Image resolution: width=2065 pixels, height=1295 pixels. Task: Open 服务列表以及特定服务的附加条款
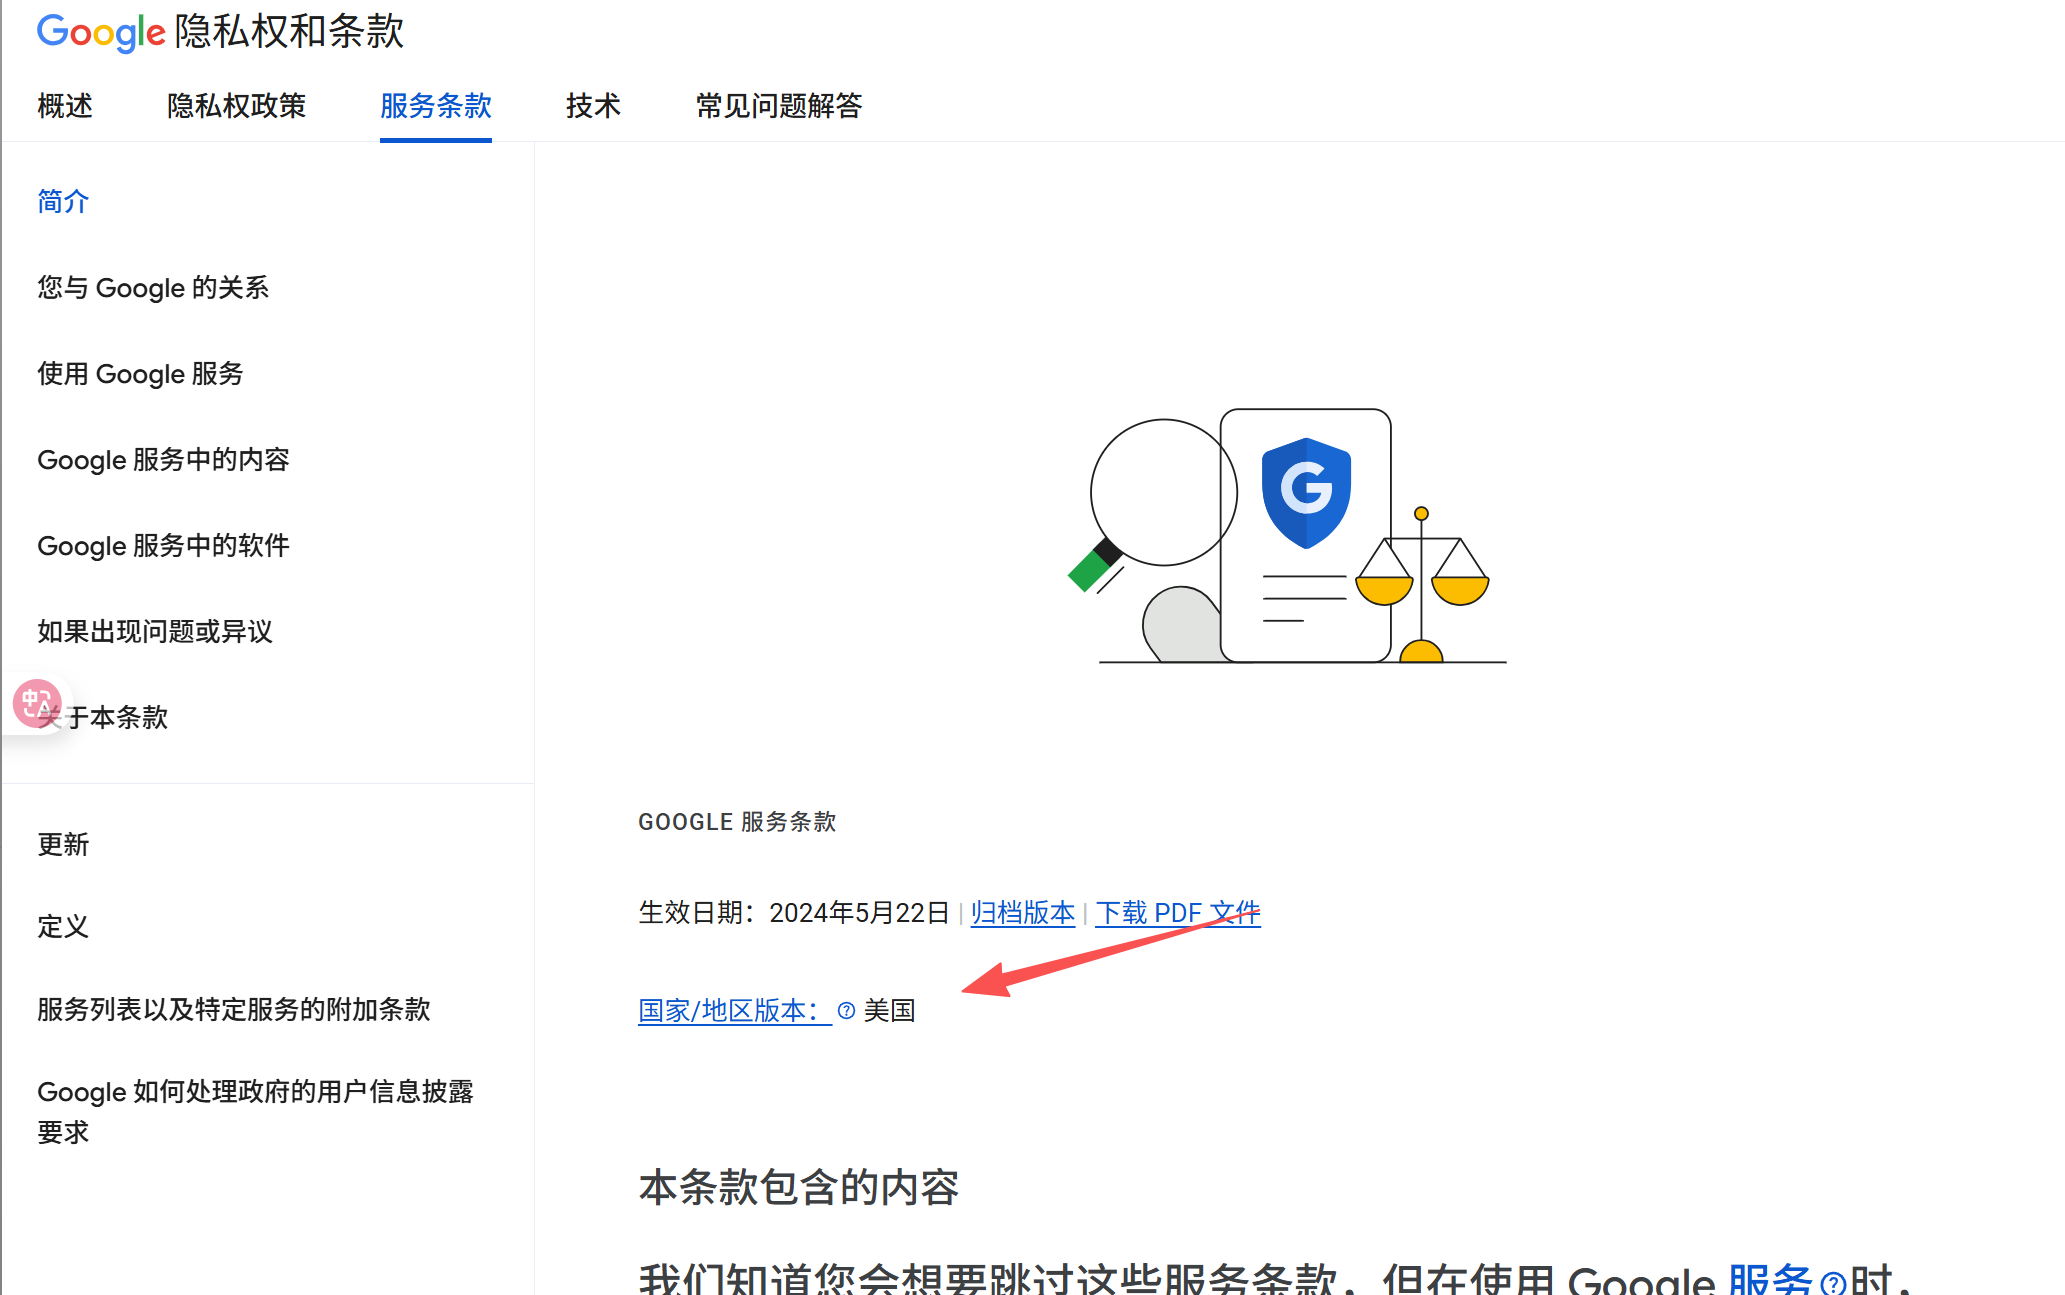pyautogui.click(x=233, y=1010)
